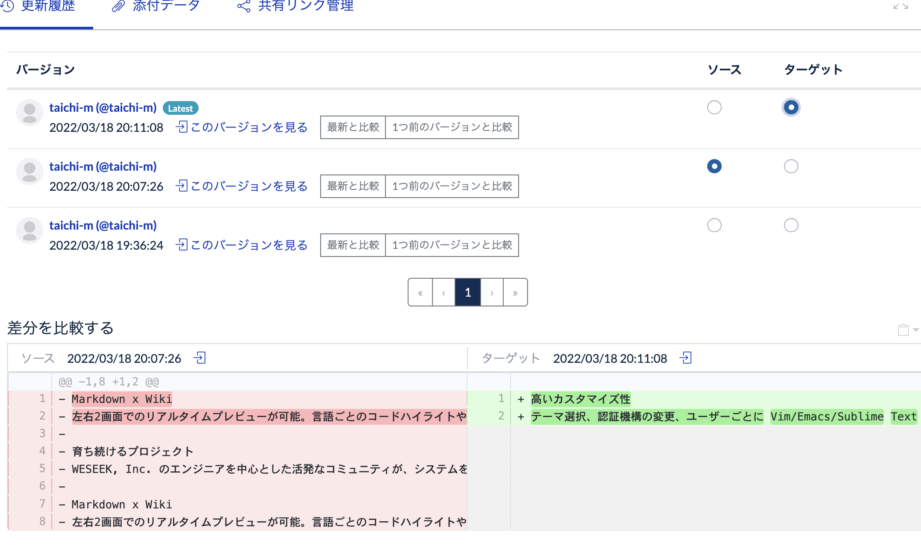
Task: Click the ターゲット column header
Action: [x=813, y=69]
